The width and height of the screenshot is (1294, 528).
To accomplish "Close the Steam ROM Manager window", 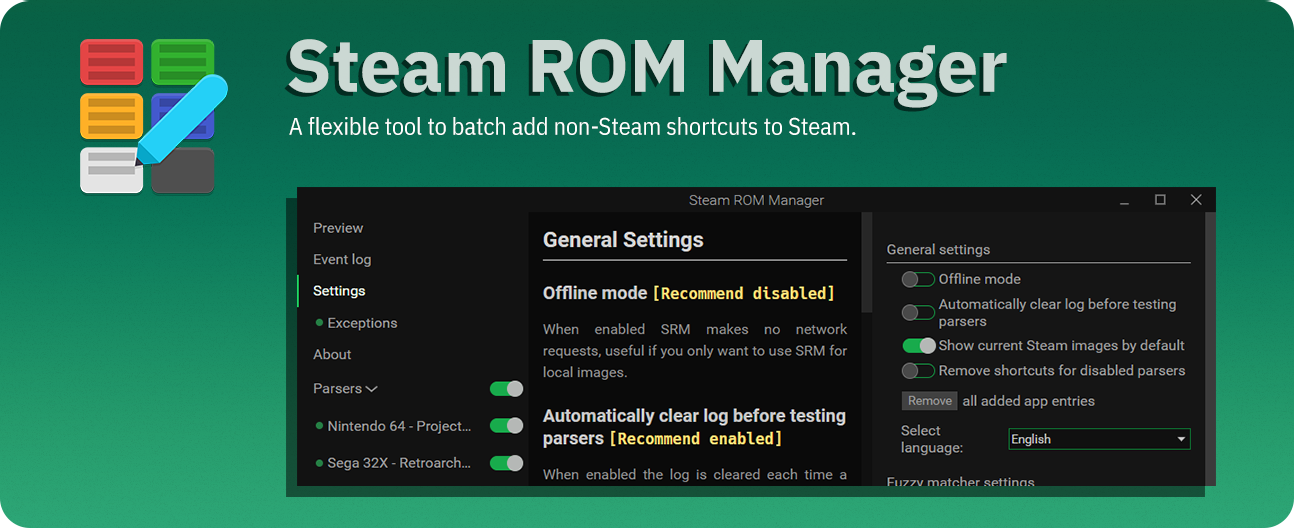I will (x=1196, y=200).
